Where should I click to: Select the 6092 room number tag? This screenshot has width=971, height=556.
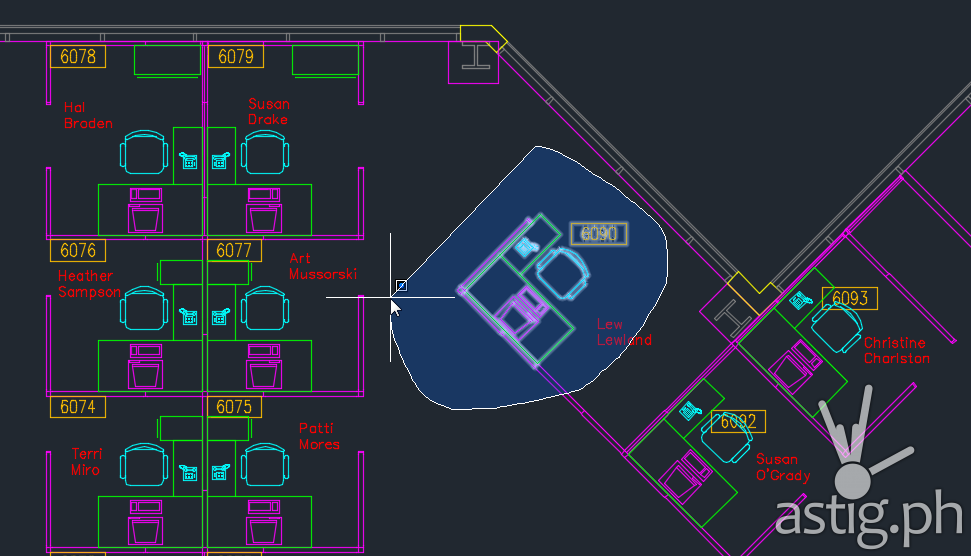[x=738, y=422]
